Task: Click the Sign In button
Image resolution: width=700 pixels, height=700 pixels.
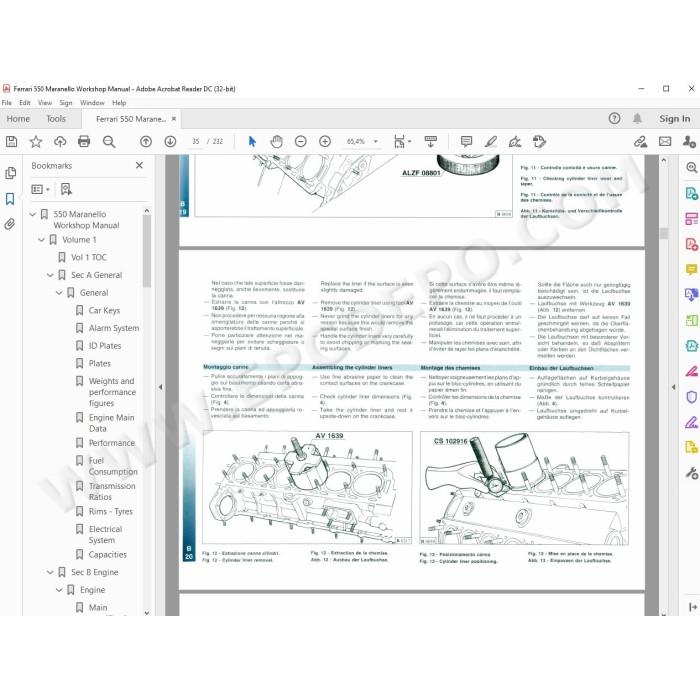Action: tap(675, 119)
